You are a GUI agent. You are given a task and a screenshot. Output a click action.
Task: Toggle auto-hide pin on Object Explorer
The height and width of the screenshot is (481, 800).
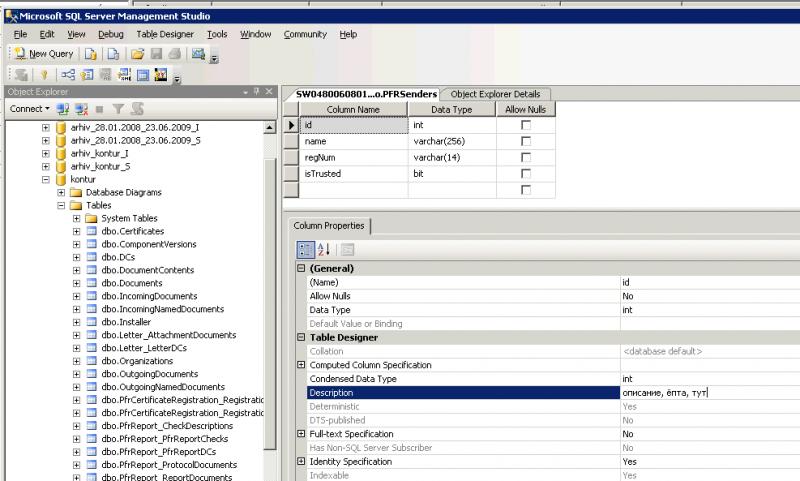[257, 92]
